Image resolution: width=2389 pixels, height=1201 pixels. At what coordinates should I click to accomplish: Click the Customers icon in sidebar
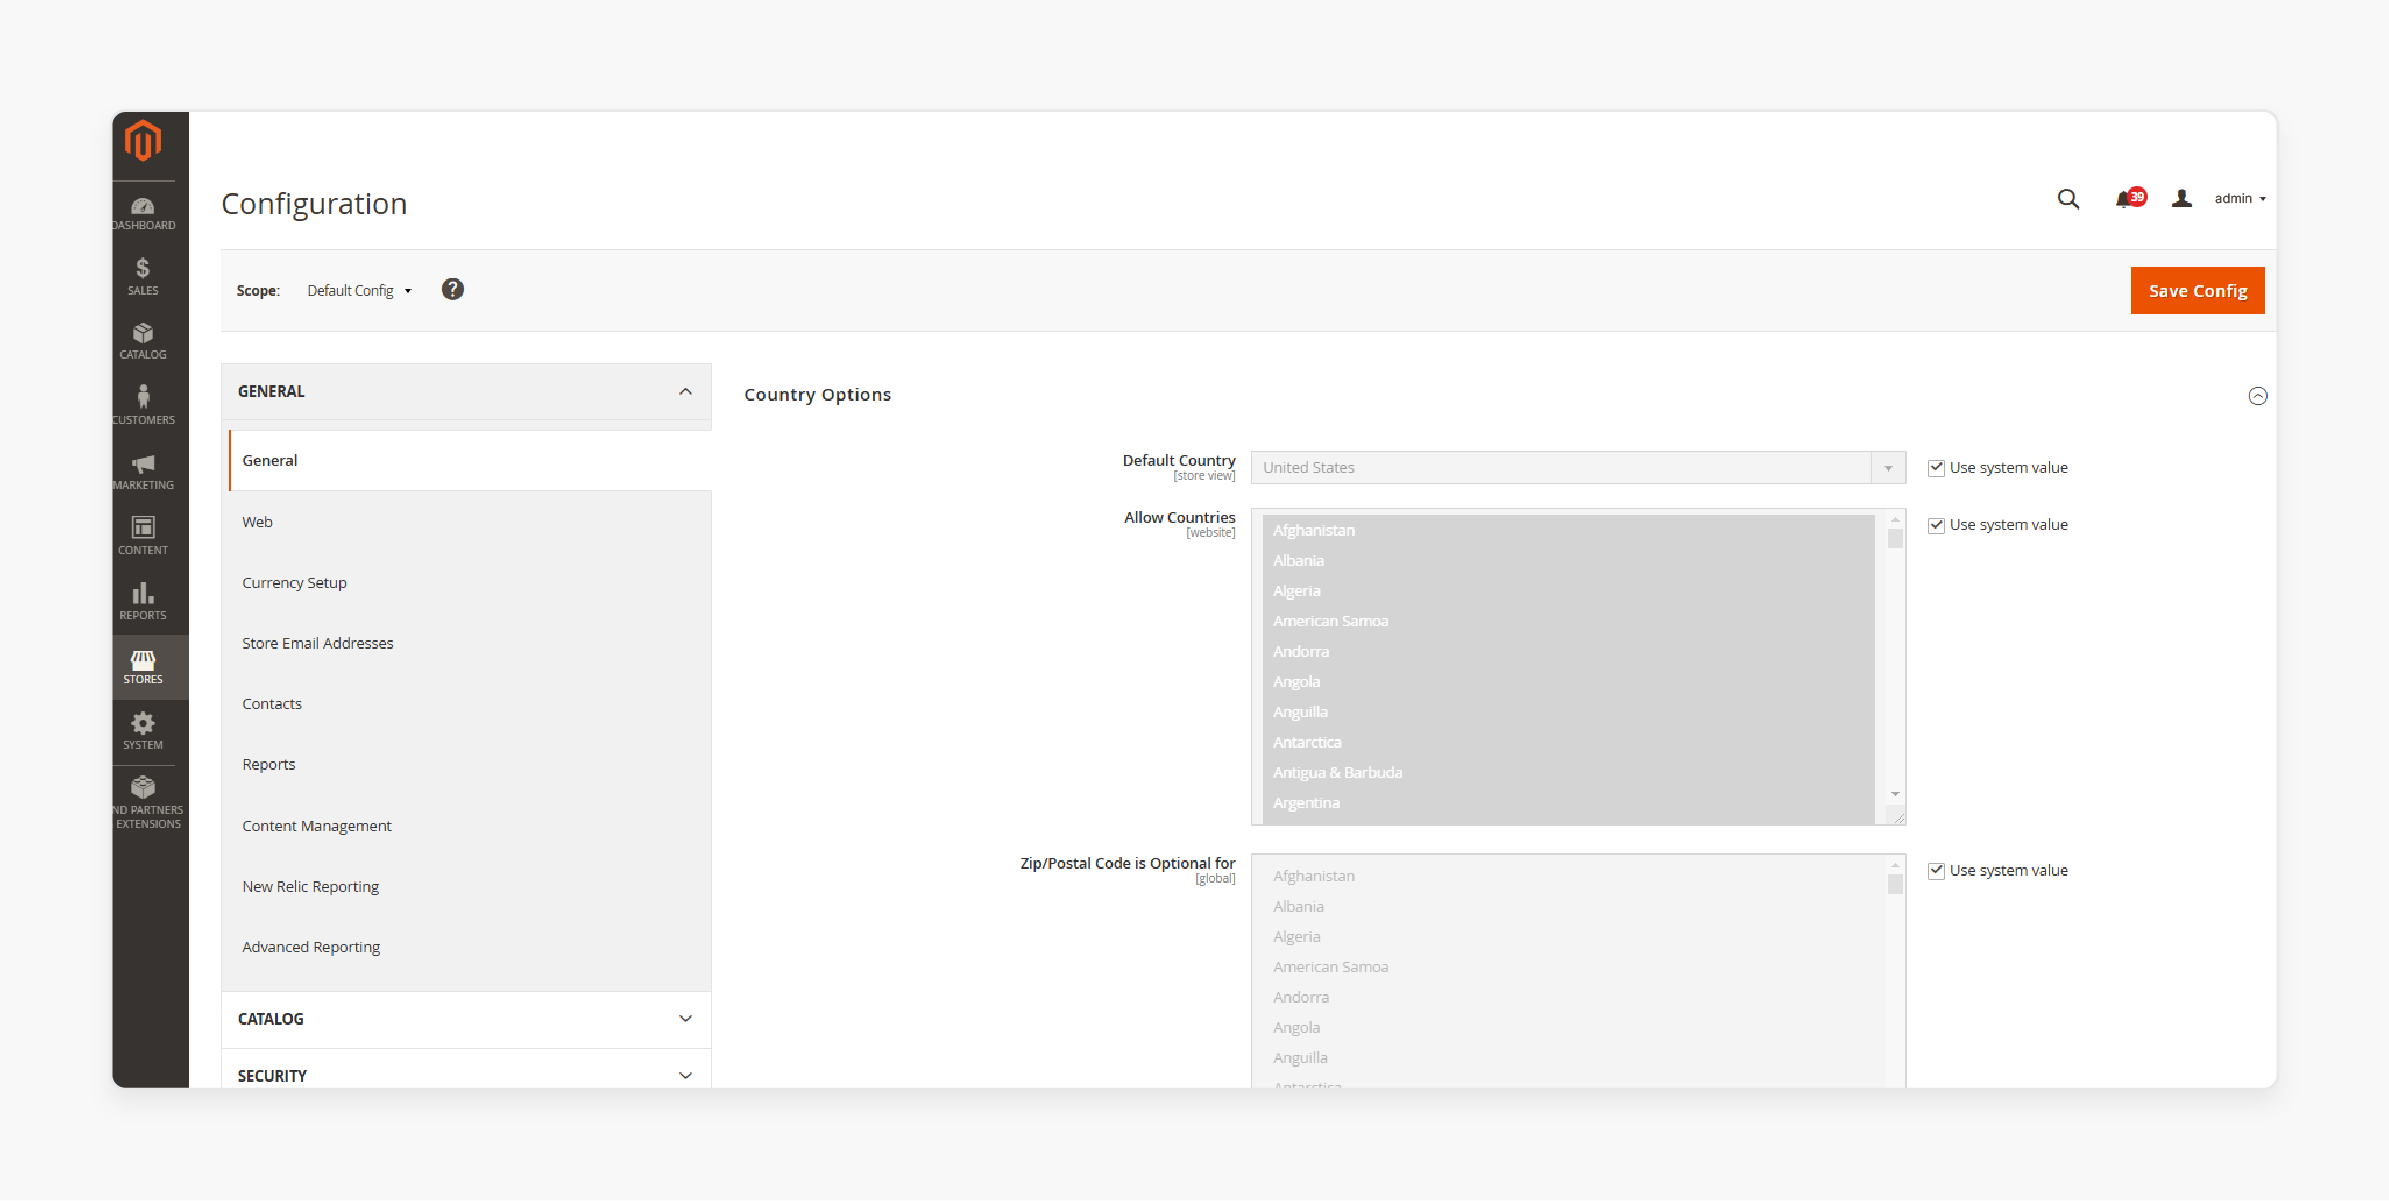pyautogui.click(x=144, y=401)
